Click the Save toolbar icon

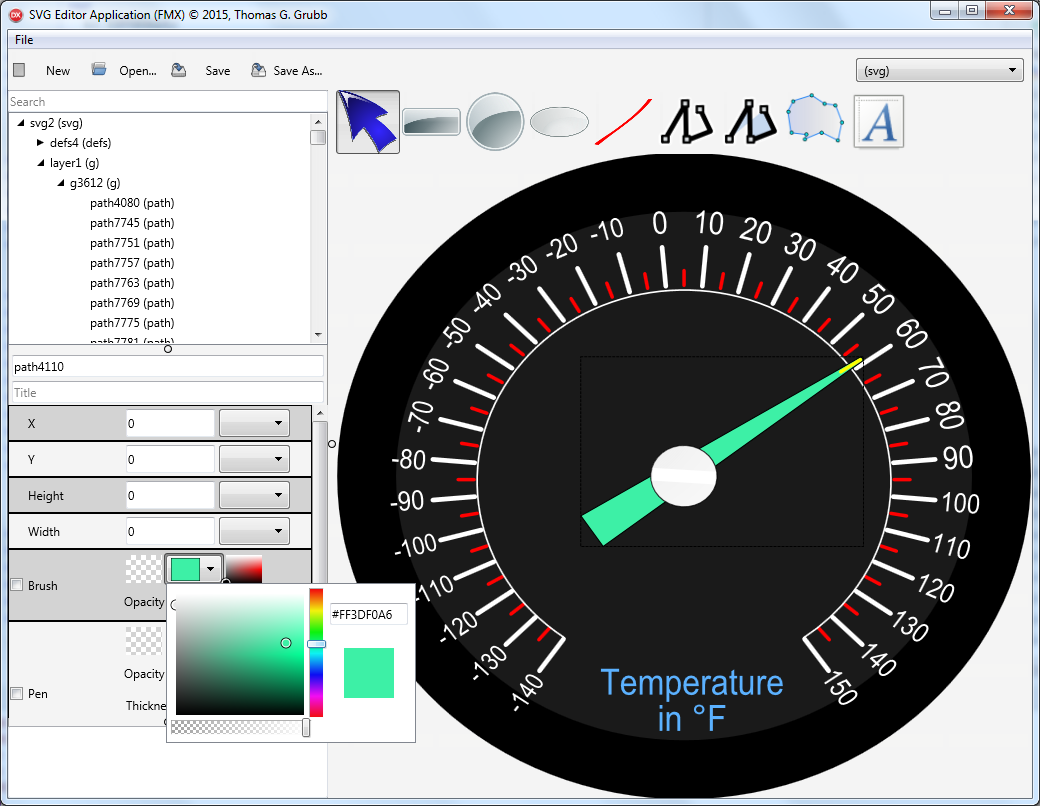204,70
